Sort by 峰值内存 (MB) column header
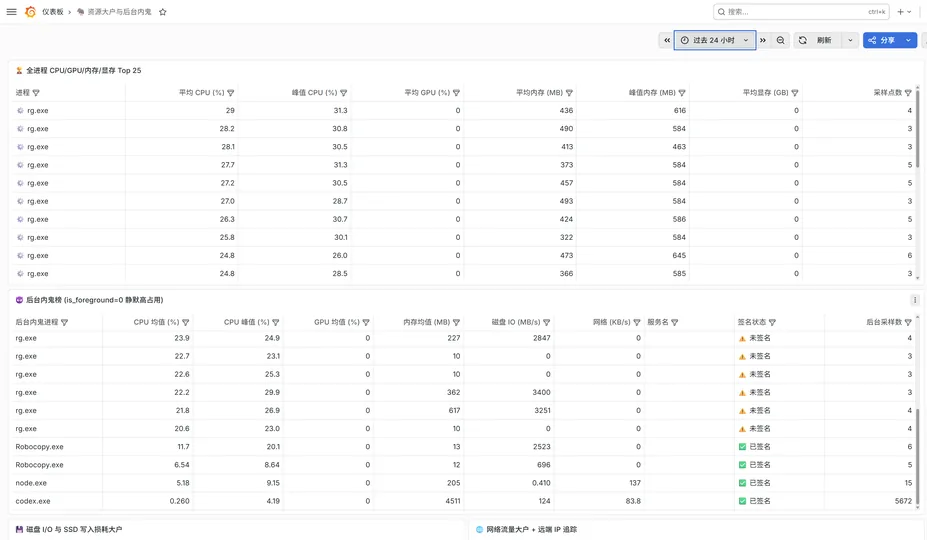Screen dimensions: 927x540 pos(652,93)
